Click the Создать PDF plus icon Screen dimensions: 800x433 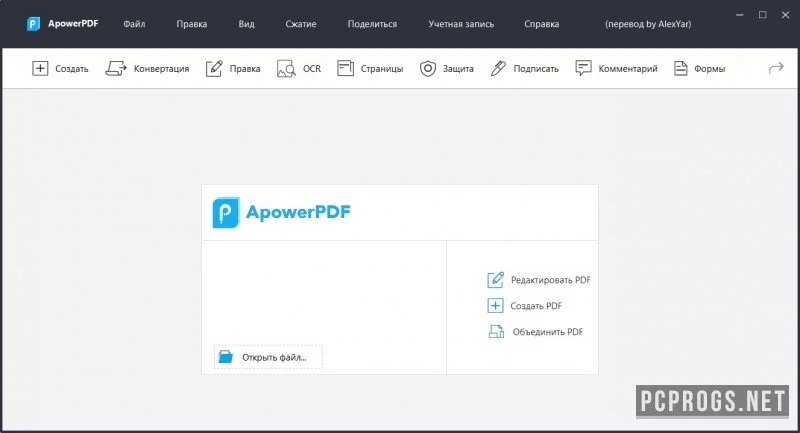(495, 305)
